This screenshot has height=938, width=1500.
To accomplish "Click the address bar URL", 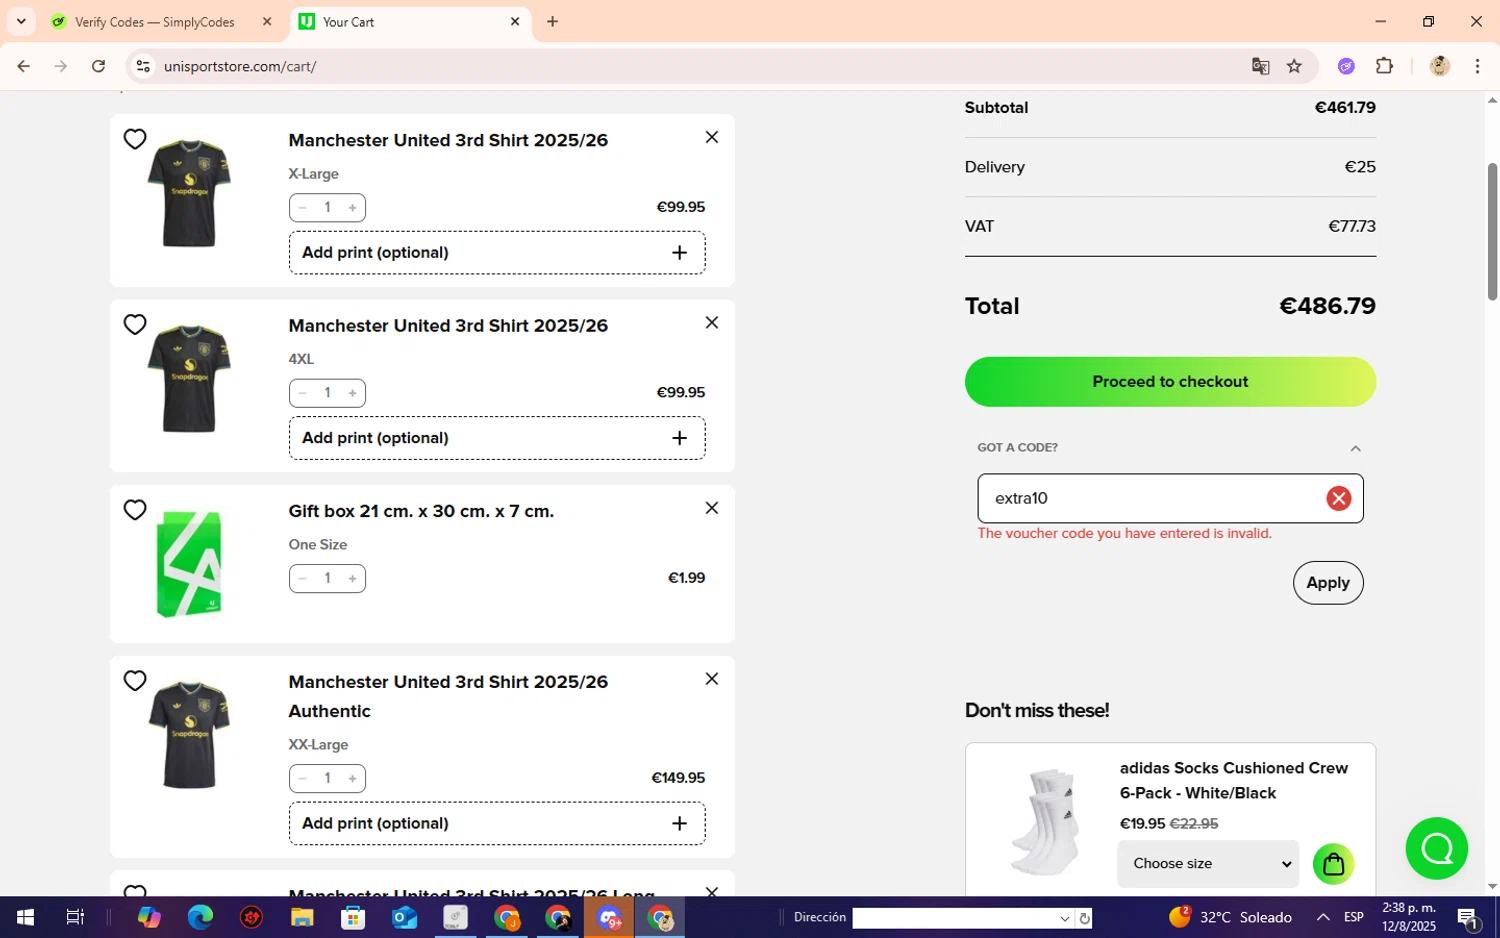I will point(240,67).
